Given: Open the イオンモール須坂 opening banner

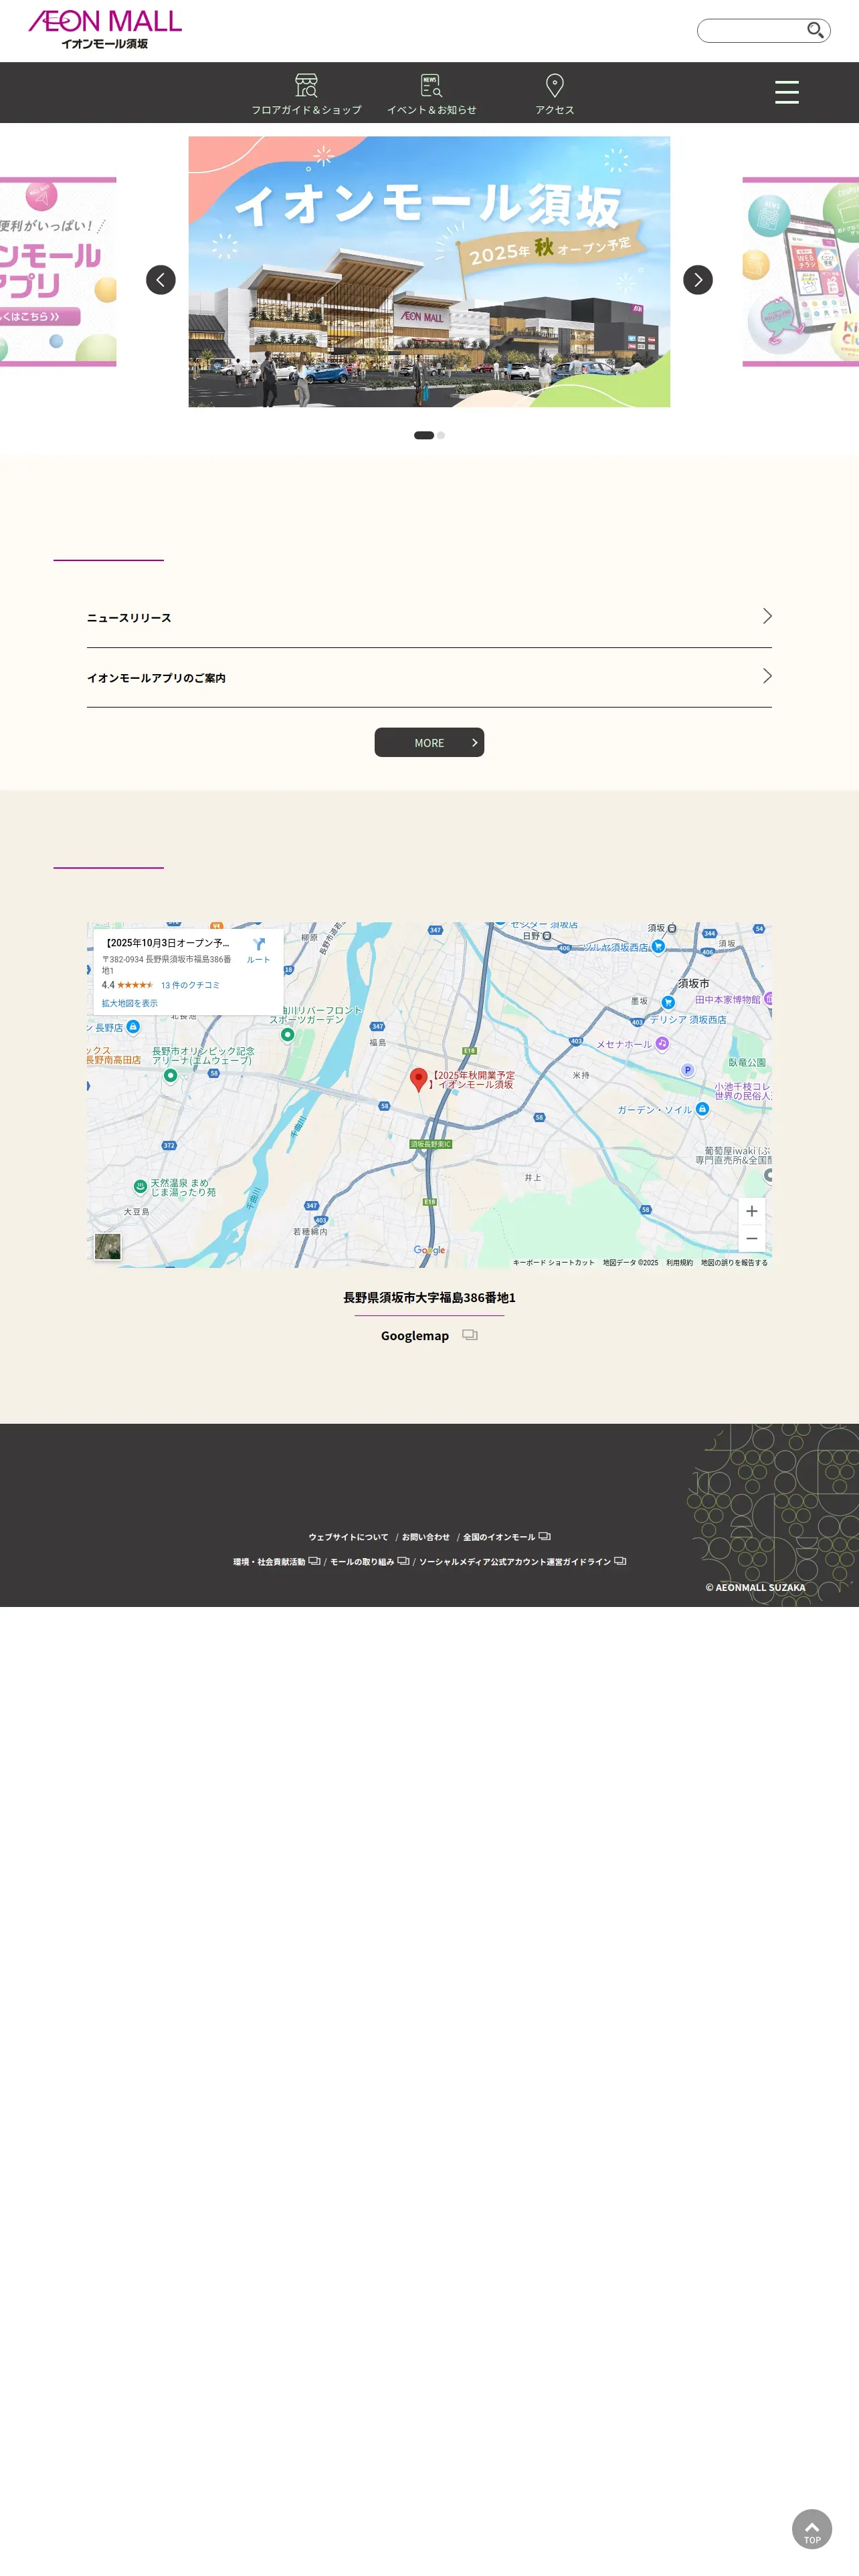Looking at the screenshot, I should coord(429,272).
